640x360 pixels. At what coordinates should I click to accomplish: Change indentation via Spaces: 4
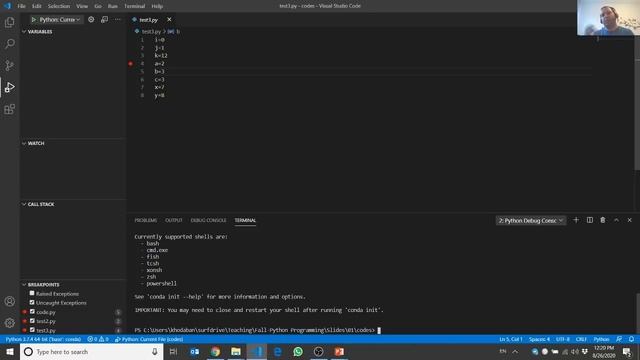pos(539,339)
